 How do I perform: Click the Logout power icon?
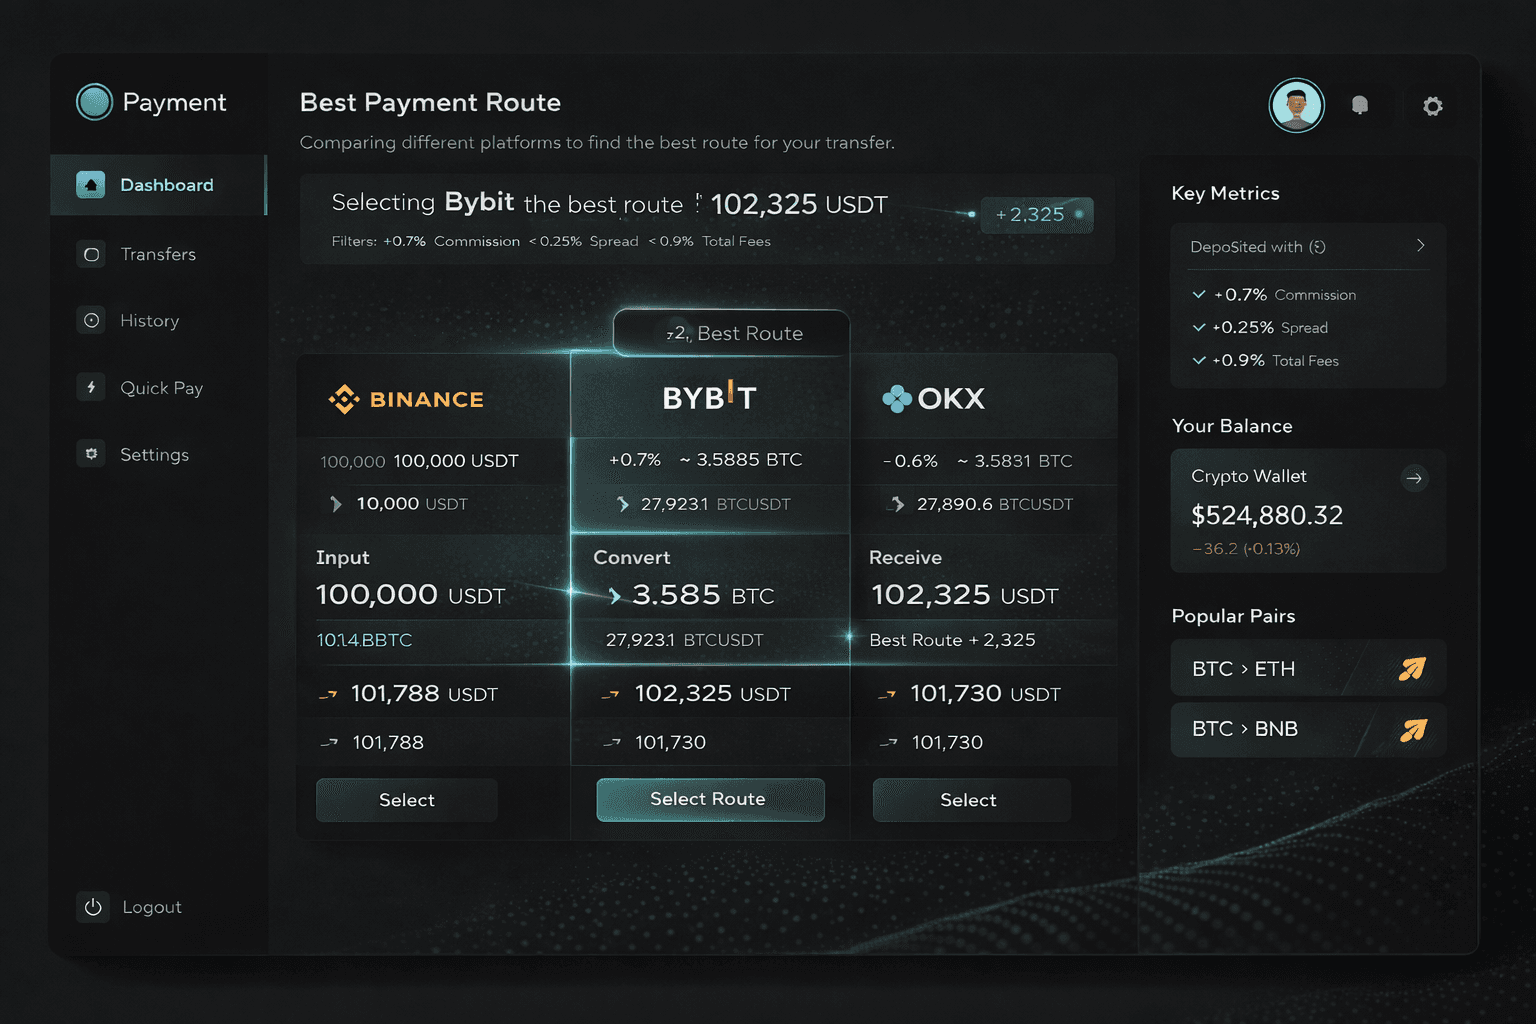[93, 907]
